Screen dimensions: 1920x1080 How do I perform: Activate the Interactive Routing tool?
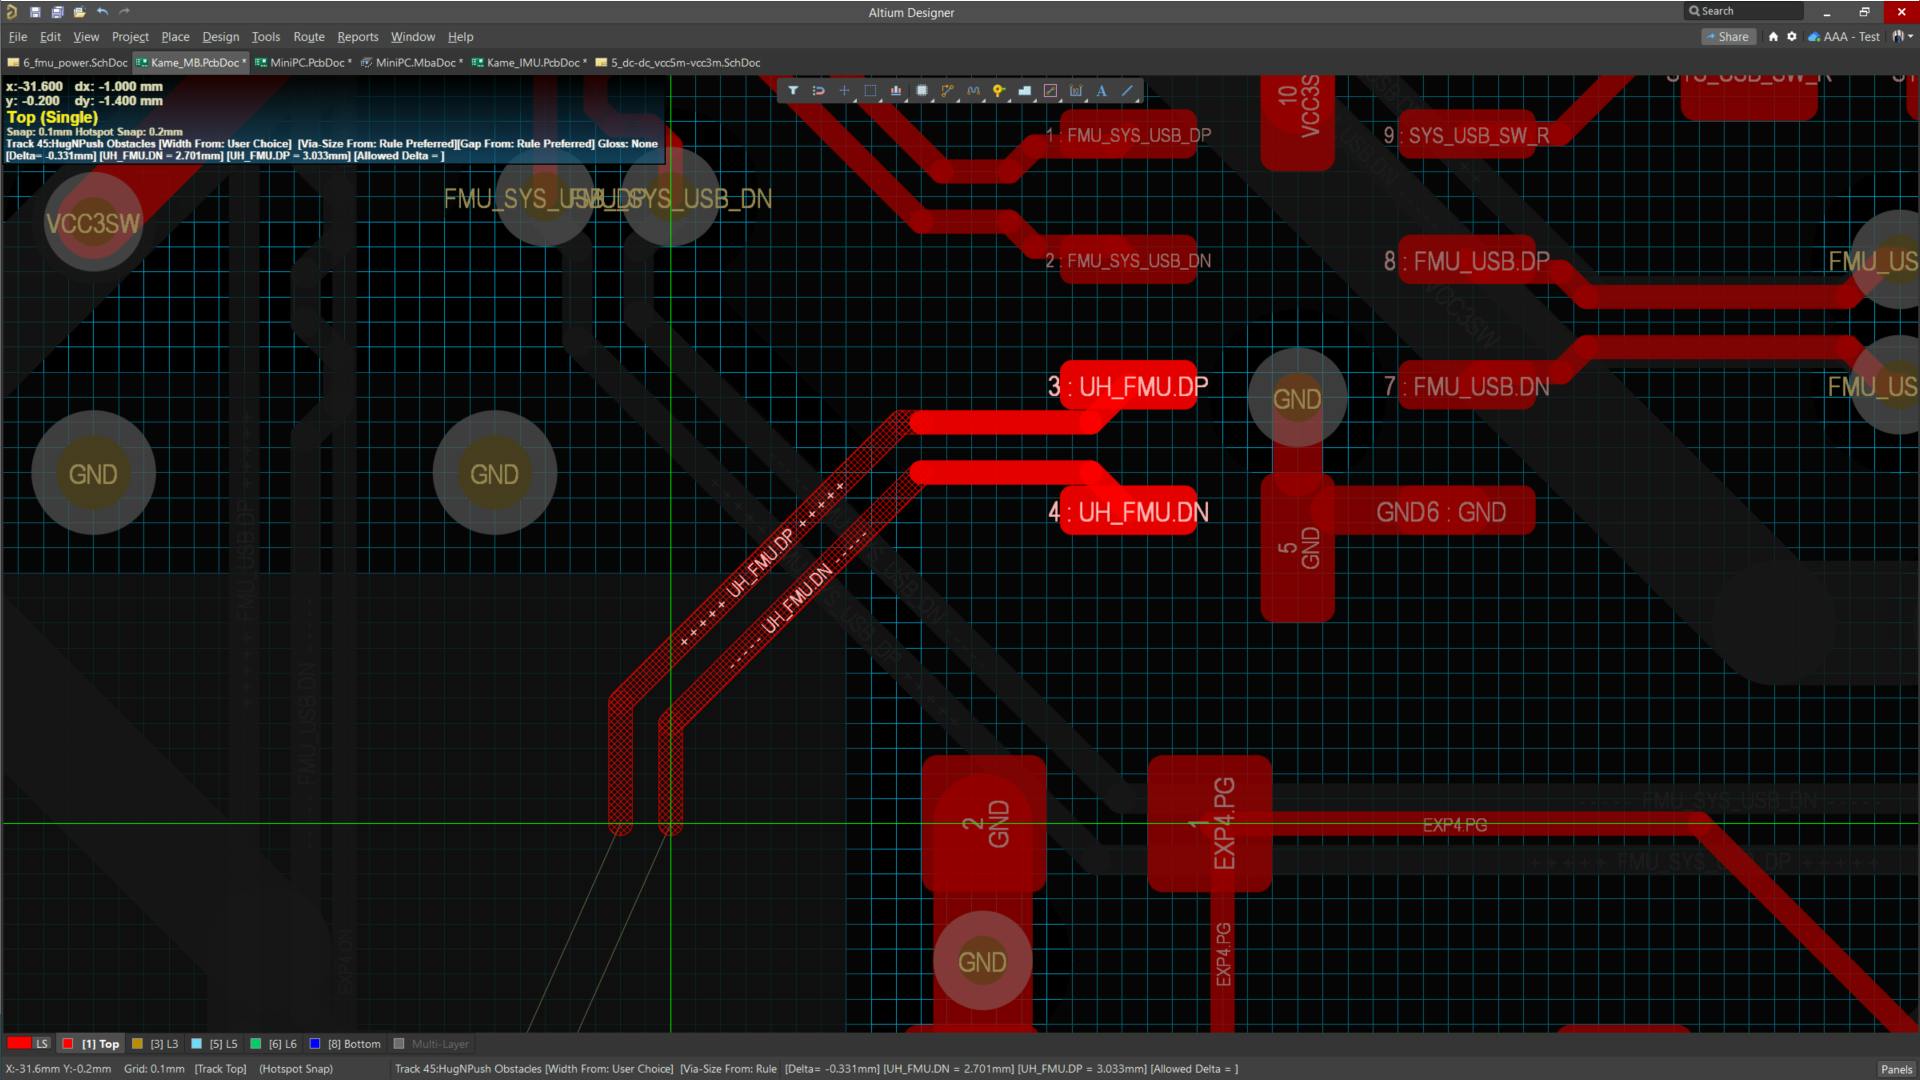(x=948, y=90)
